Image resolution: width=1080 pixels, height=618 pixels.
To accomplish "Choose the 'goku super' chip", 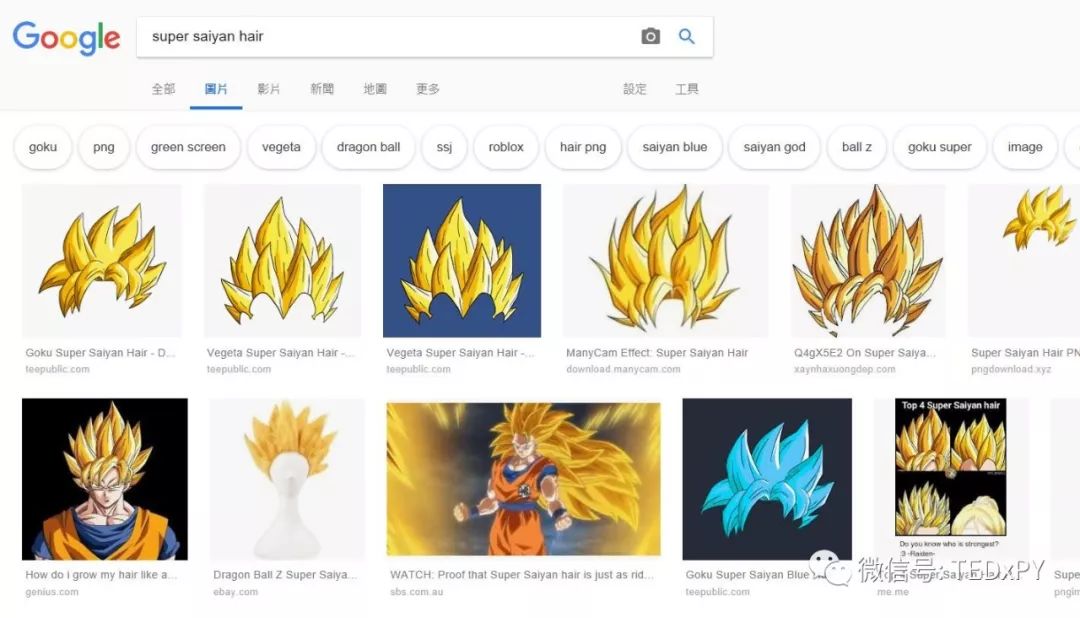I will [939, 147].
